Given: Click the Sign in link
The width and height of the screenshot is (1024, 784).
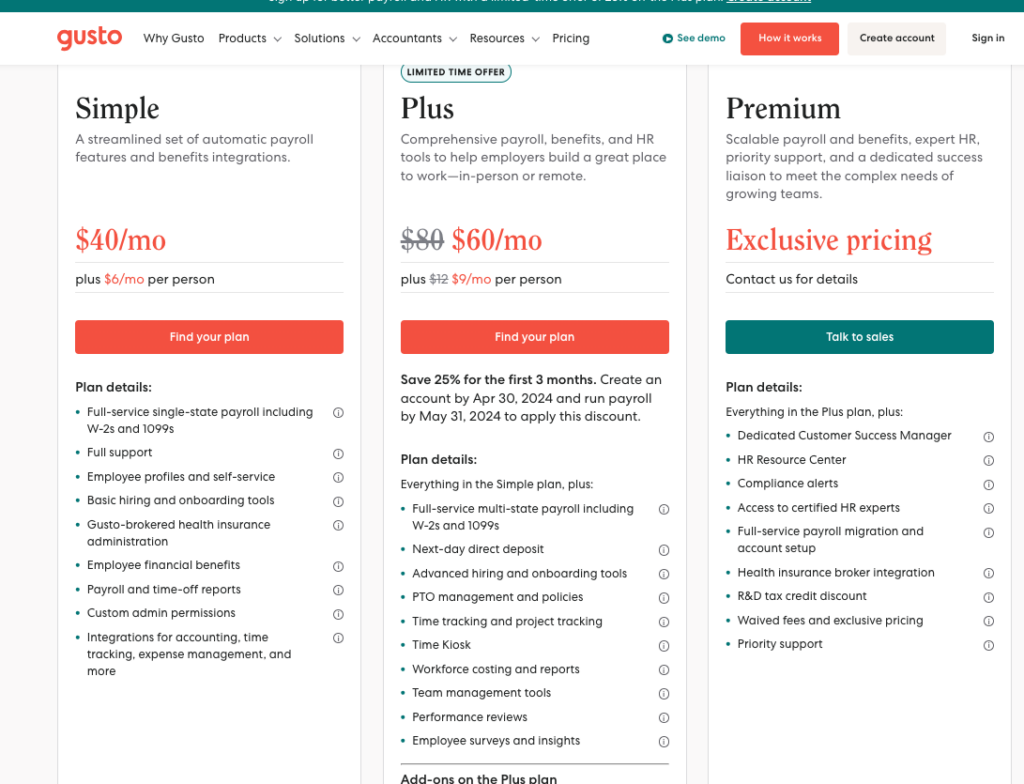Looking at the screenshot, I should (988, 38).
